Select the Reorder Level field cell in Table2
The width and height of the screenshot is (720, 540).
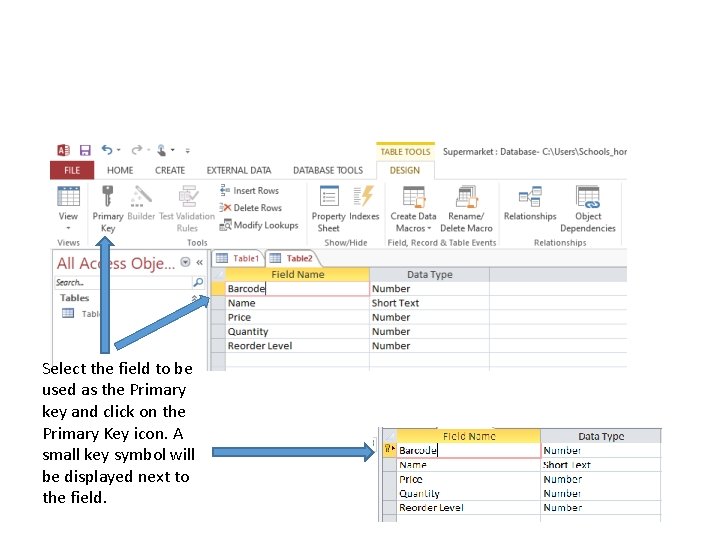(298, 346)
